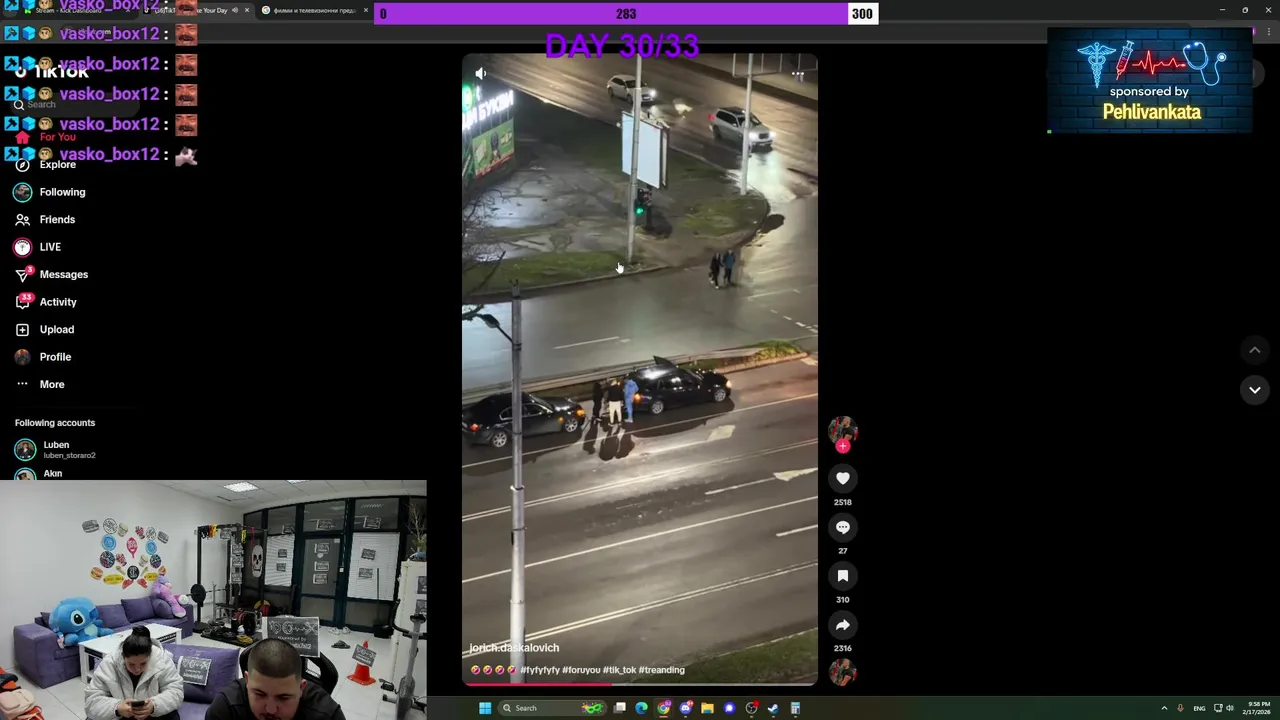The height and width of the screenshot is (720, 1280).
Task: Close the TikTok browser tab
Action: point(247,10)
